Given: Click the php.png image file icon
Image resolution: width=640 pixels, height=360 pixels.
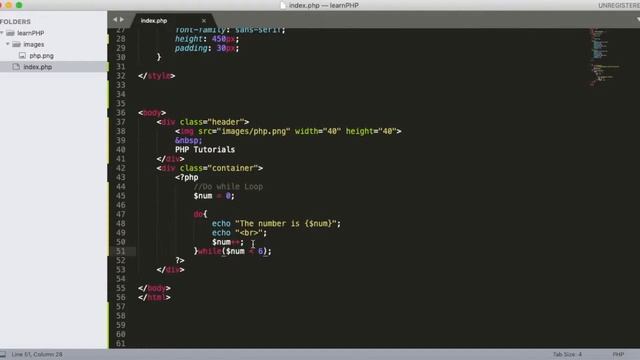Looking at the screenshot, I should click(x=22, y=56).
